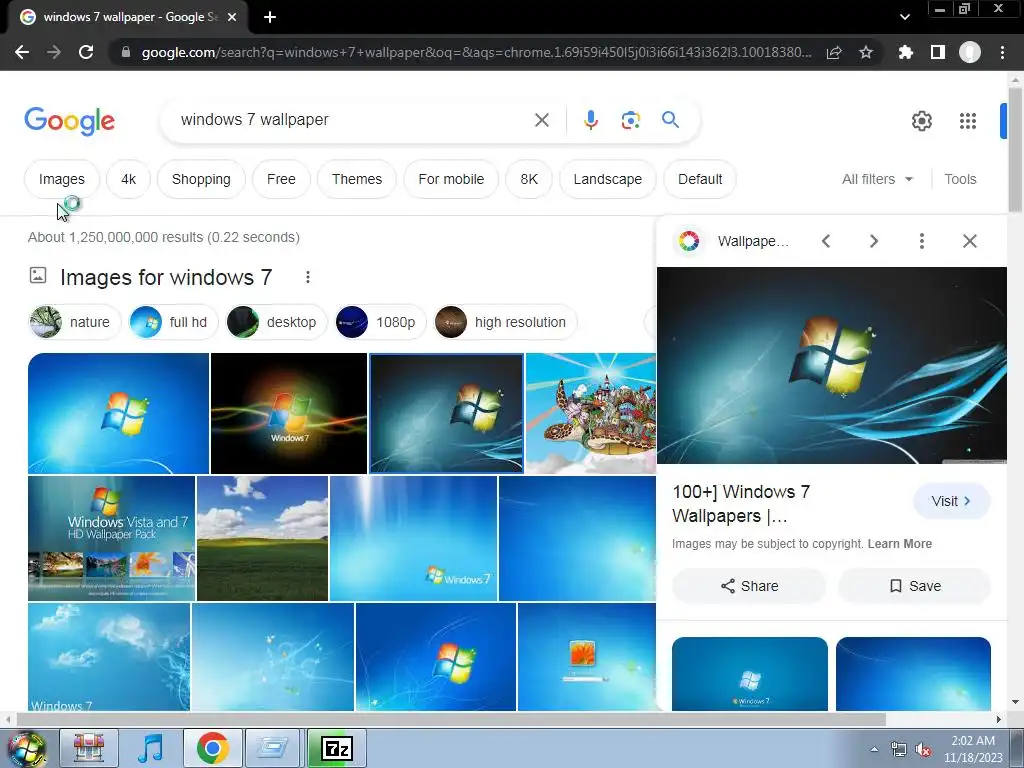Reload the current page
The height and width of the screenshot is (768, 1024).
click(86, 52)
